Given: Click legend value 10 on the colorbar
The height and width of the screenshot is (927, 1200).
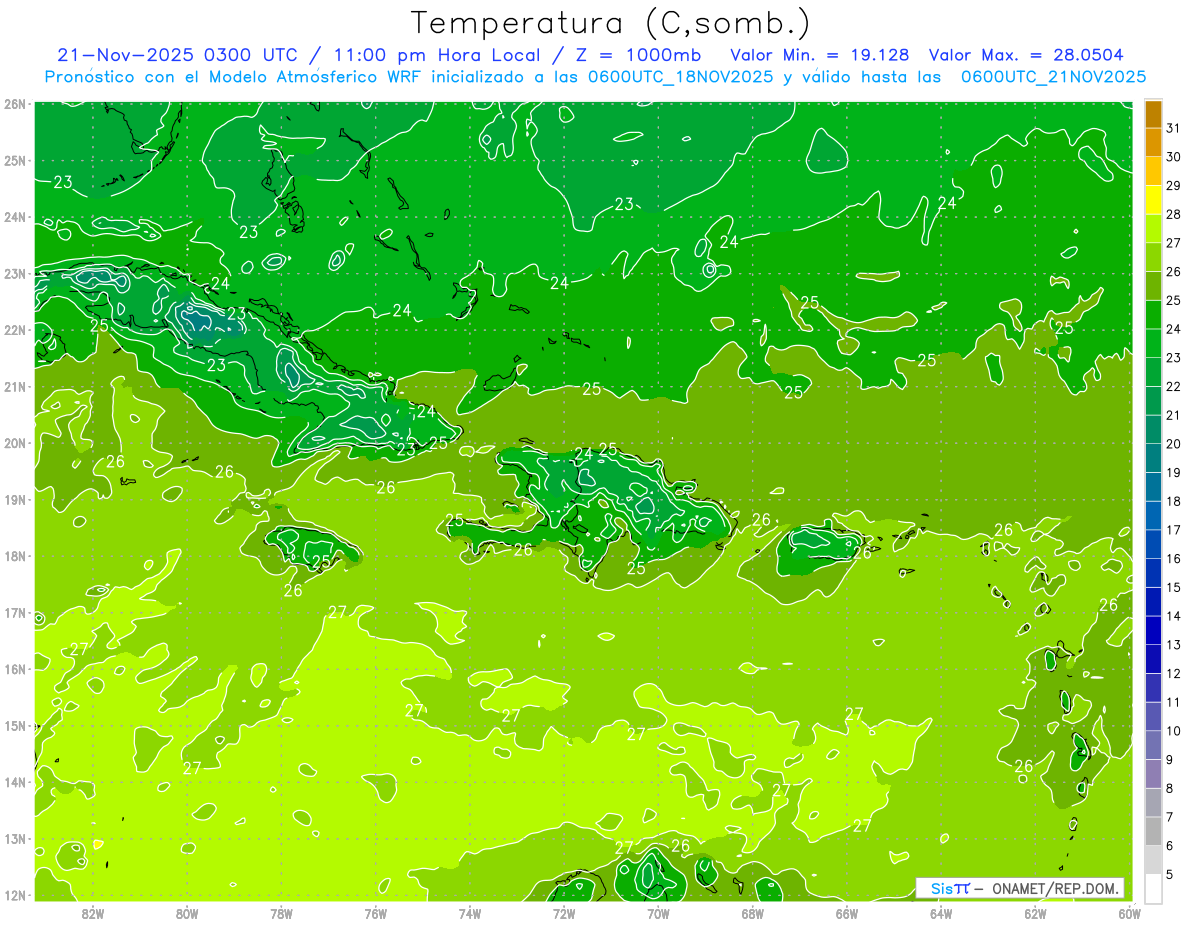Looking at the screenshot, I should pos(1174,730).
